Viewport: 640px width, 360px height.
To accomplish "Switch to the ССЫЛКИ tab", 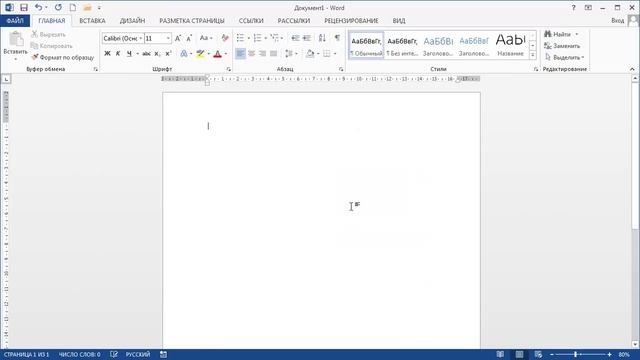I will click(251, 20).
